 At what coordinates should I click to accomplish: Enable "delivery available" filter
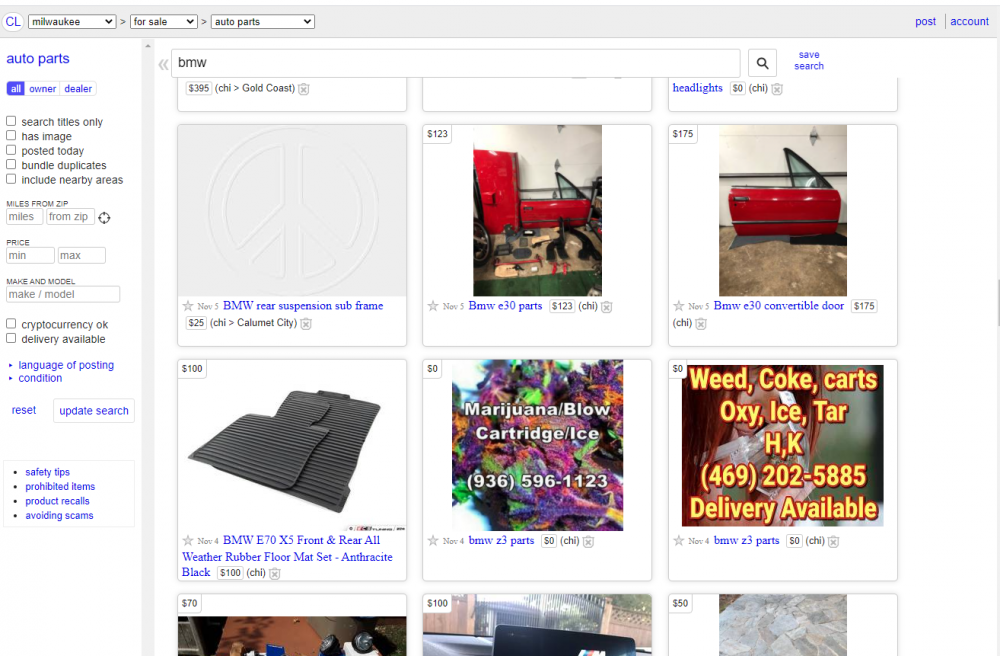11,339
